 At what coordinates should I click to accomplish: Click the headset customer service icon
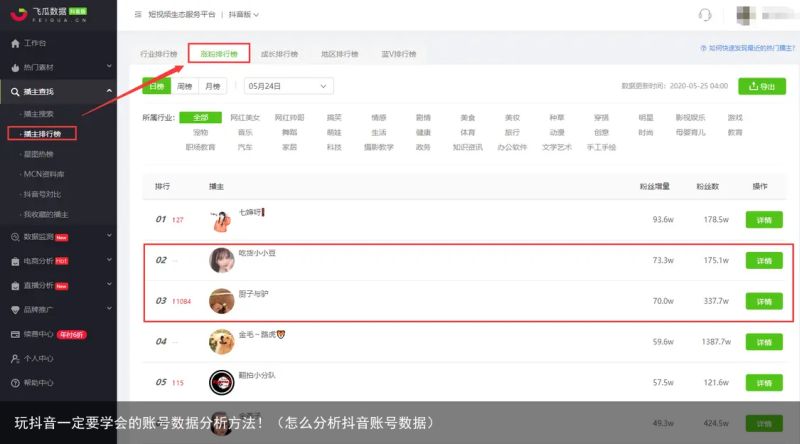pyautogui.click(x=705, y=15)
